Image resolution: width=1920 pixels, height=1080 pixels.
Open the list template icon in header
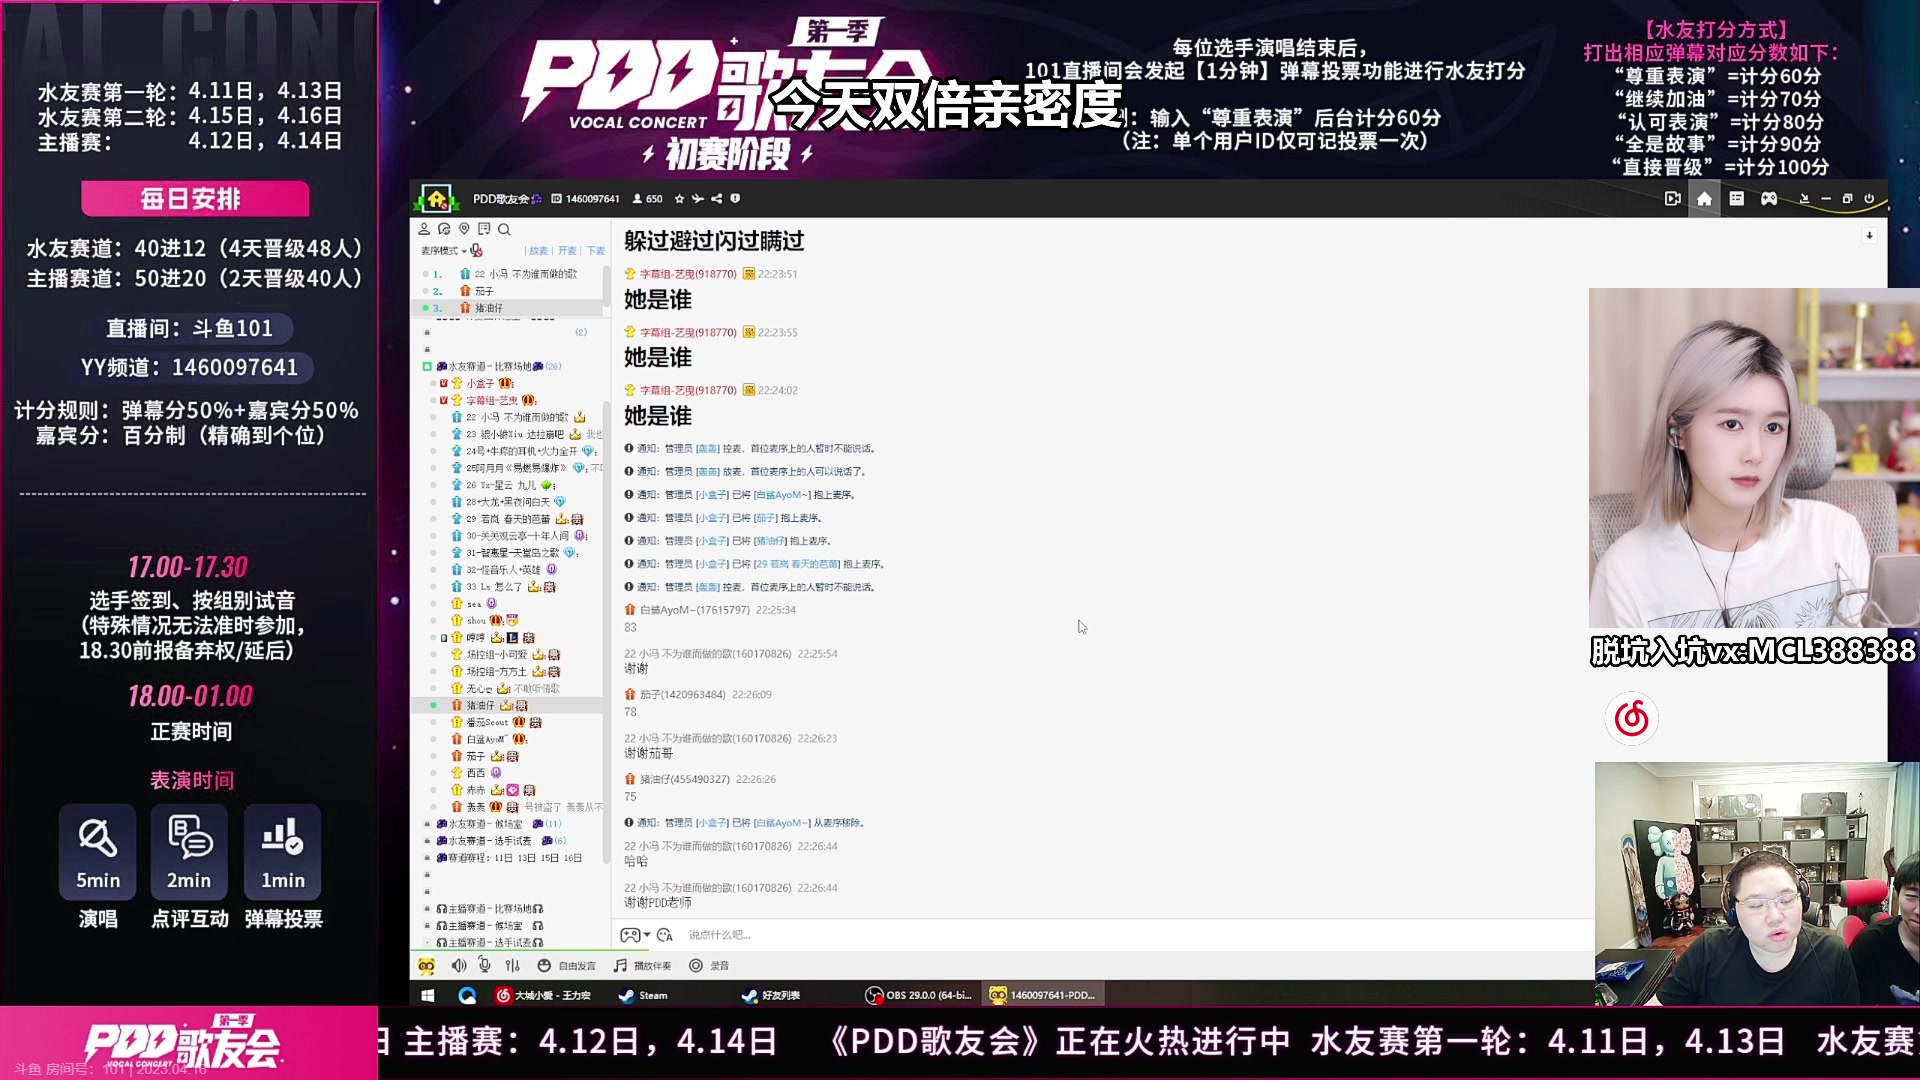pyautogui.click(x=1737, y=199)
